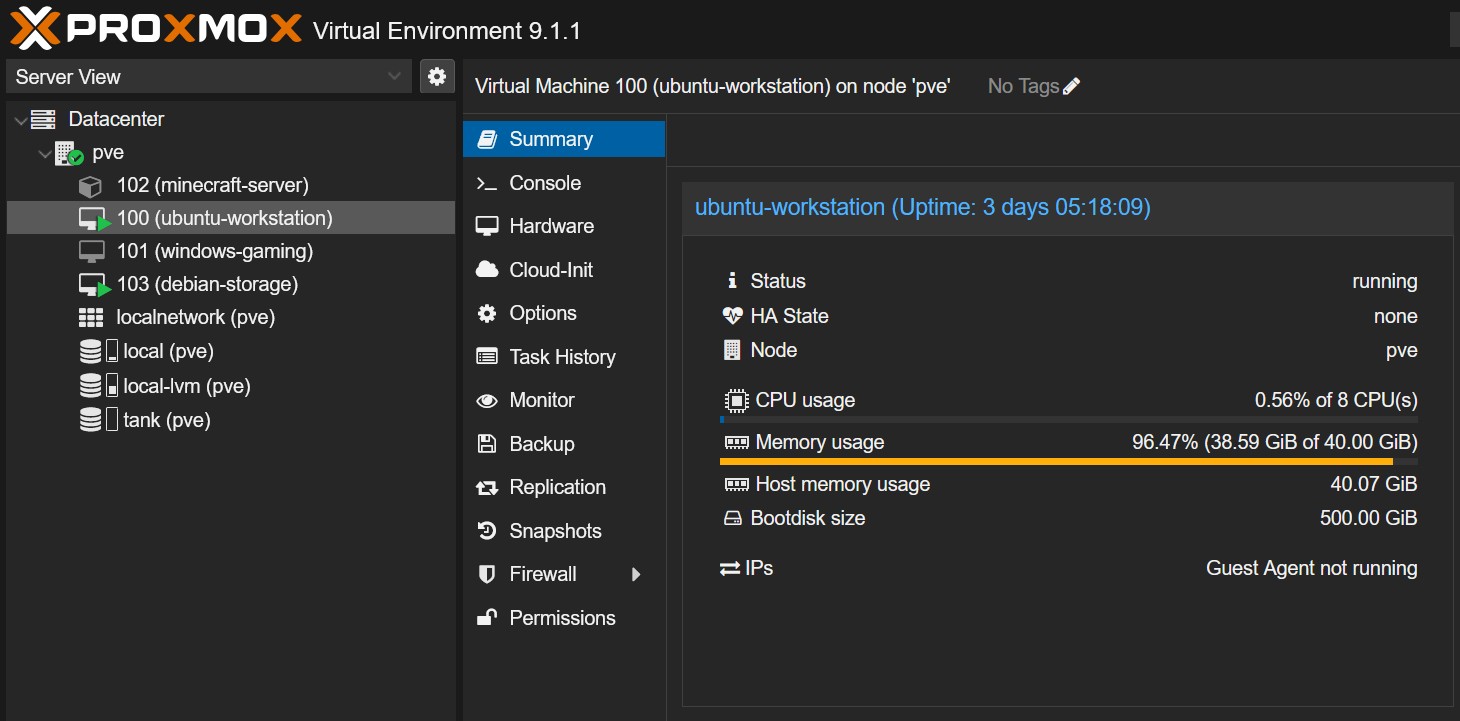1460x721 pixels.
Task: Click the Task History list icon
Action: (487, 357)
